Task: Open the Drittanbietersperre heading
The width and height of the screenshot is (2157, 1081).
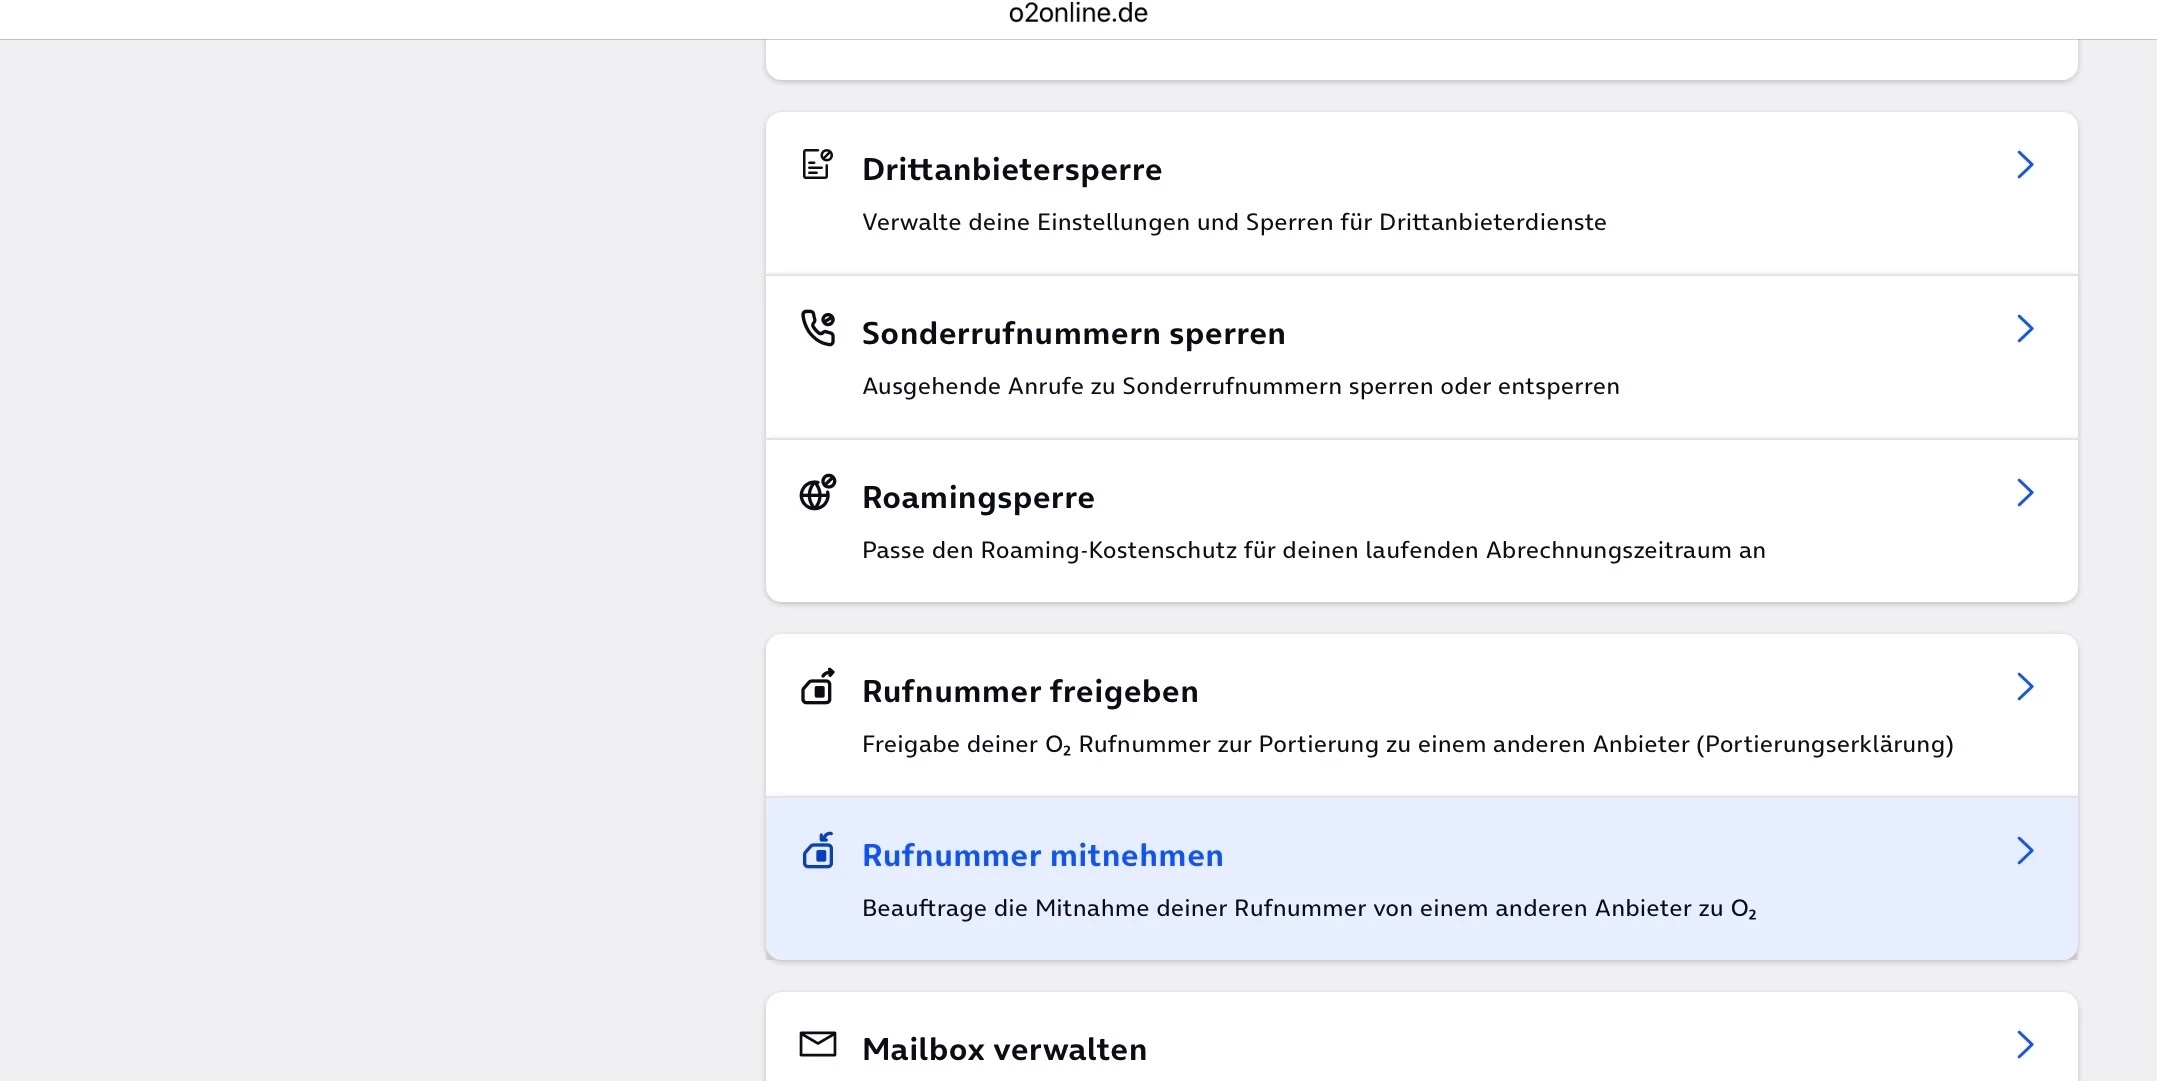Action: [x=1011, y=169]
